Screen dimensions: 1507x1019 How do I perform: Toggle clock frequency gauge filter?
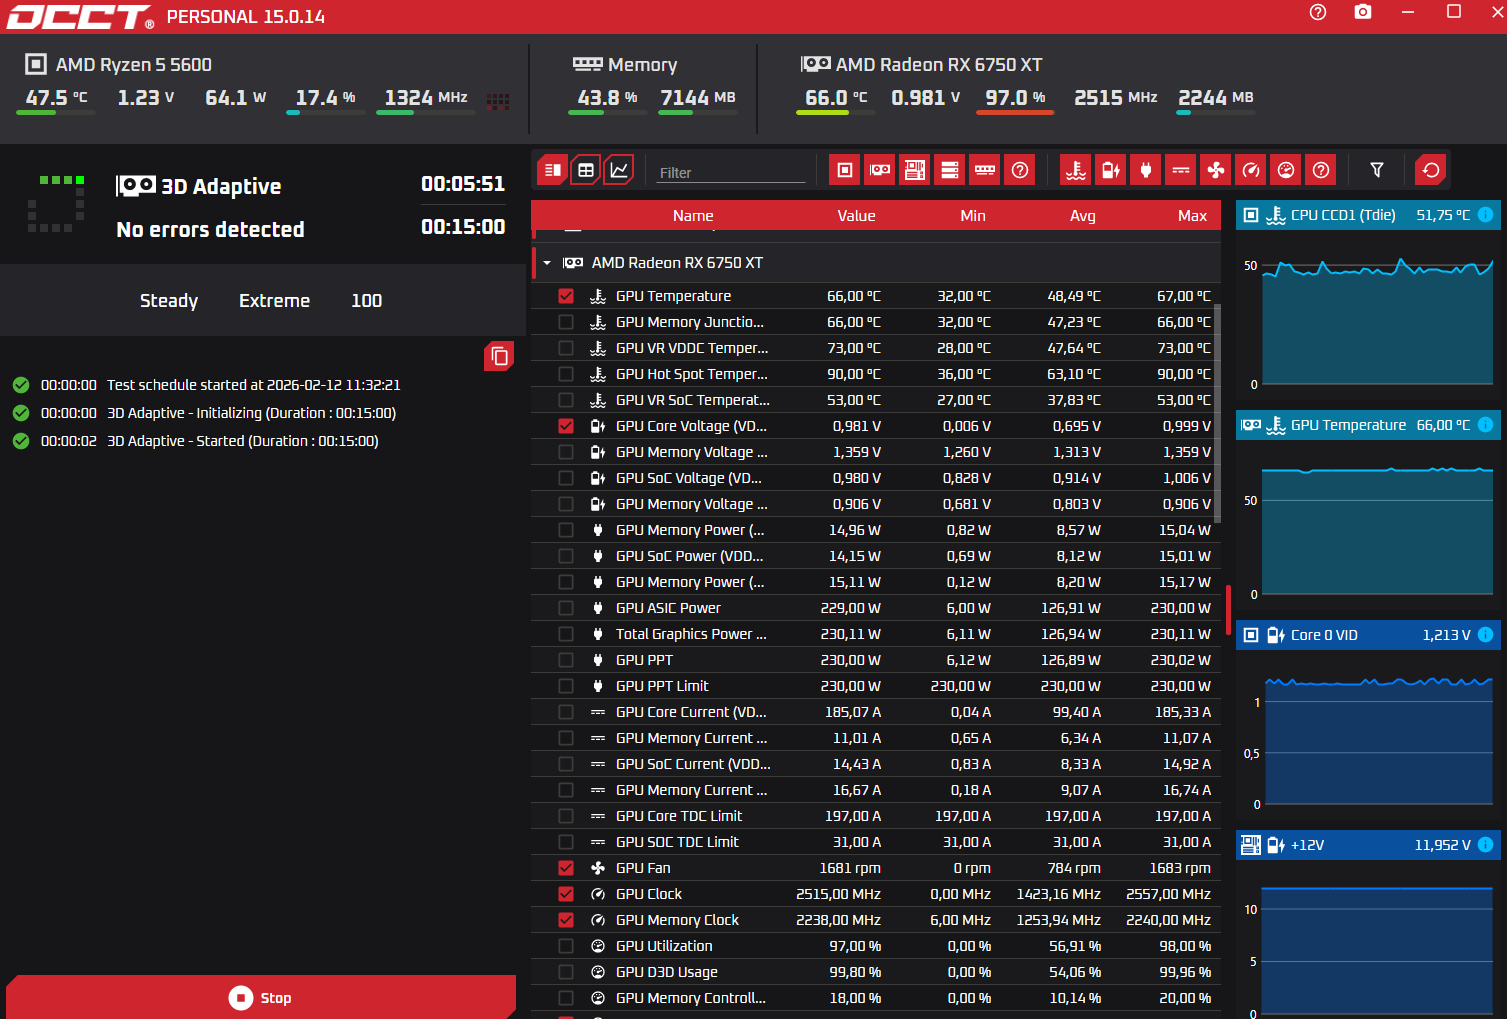[1251, 170]
